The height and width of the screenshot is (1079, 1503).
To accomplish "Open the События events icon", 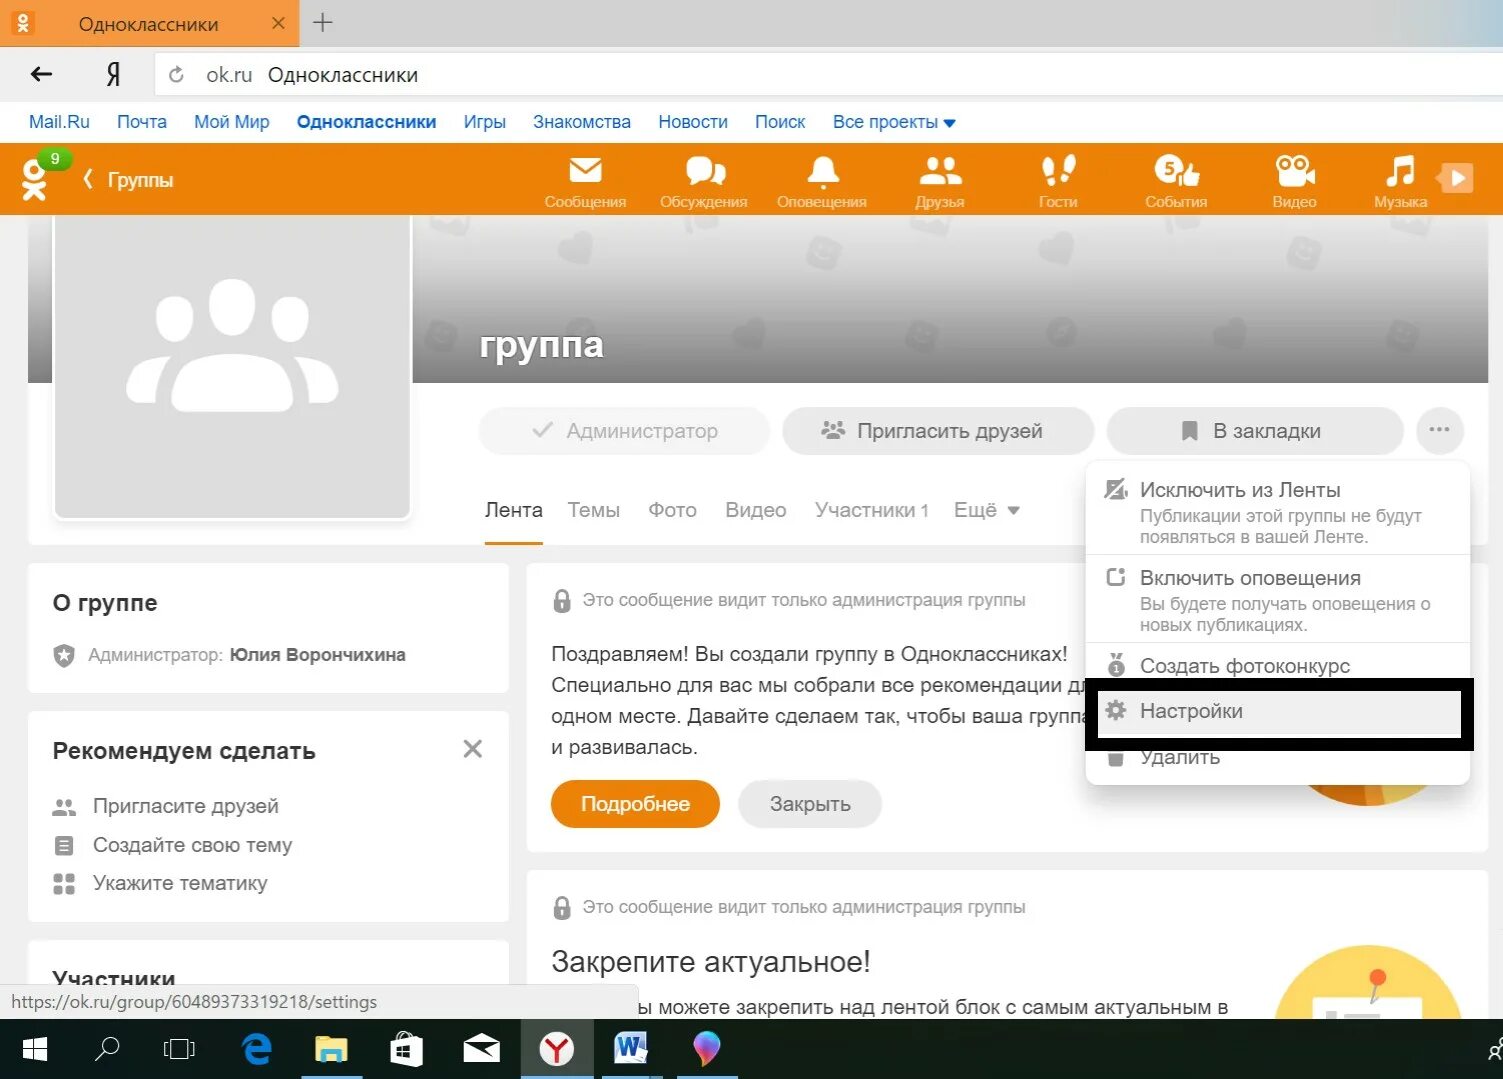I will [x=1176, y=181].
